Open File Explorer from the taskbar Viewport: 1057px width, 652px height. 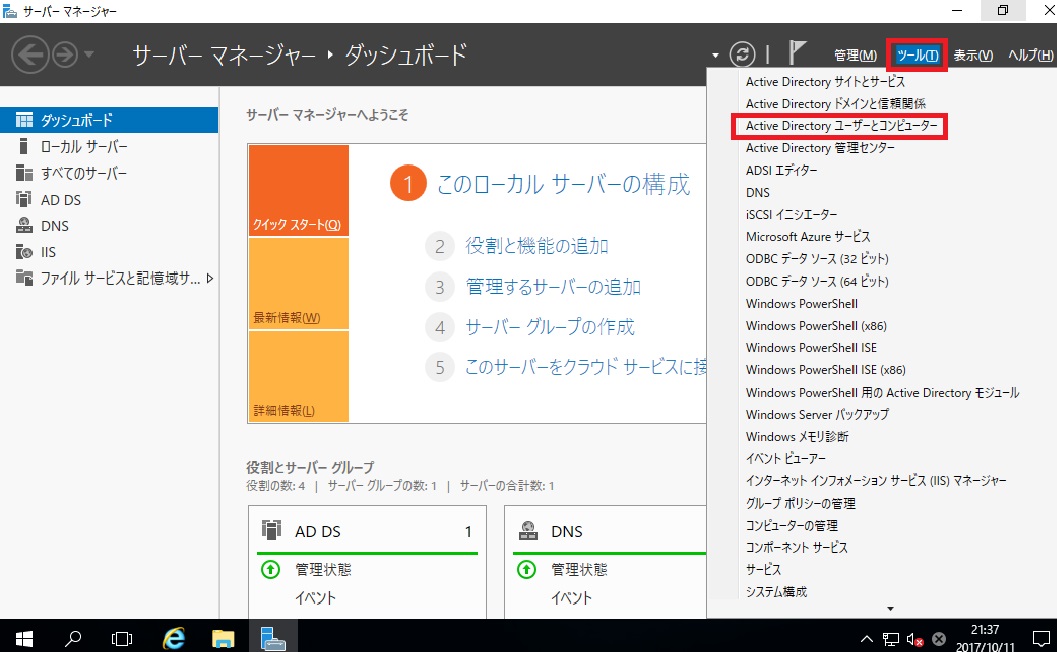(223, 637)
